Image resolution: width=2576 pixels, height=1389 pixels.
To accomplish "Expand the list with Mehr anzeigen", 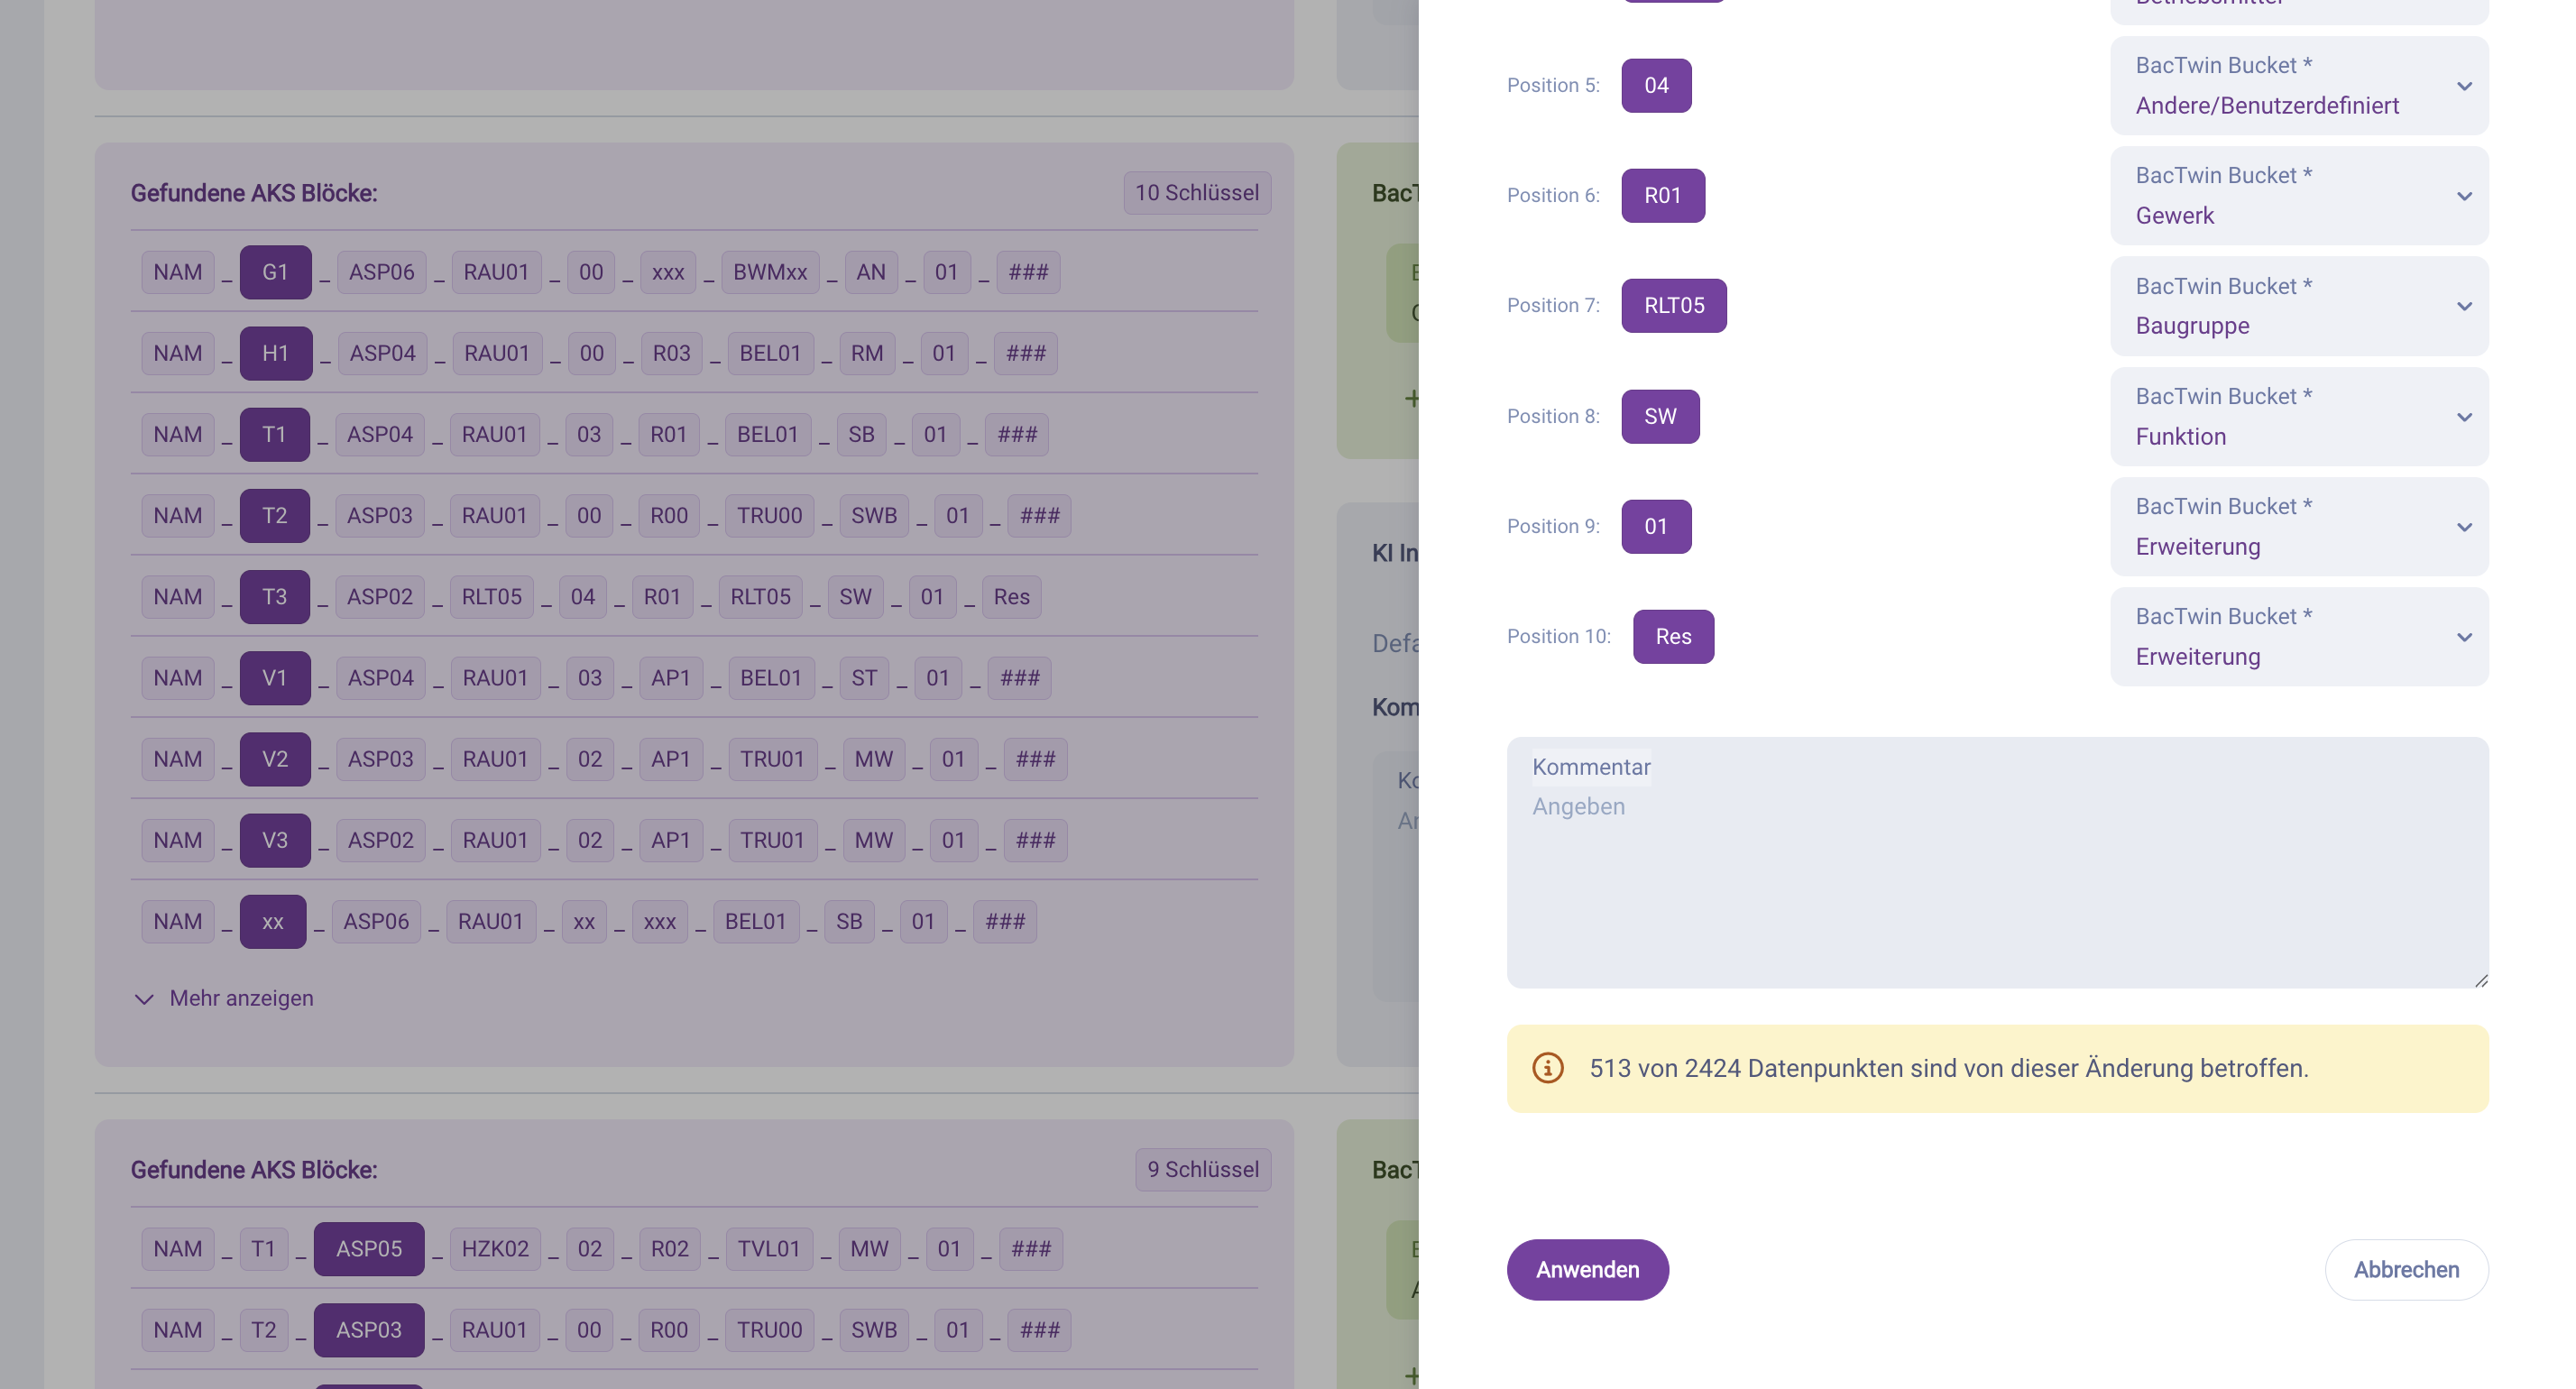I will tap(241, 998).
